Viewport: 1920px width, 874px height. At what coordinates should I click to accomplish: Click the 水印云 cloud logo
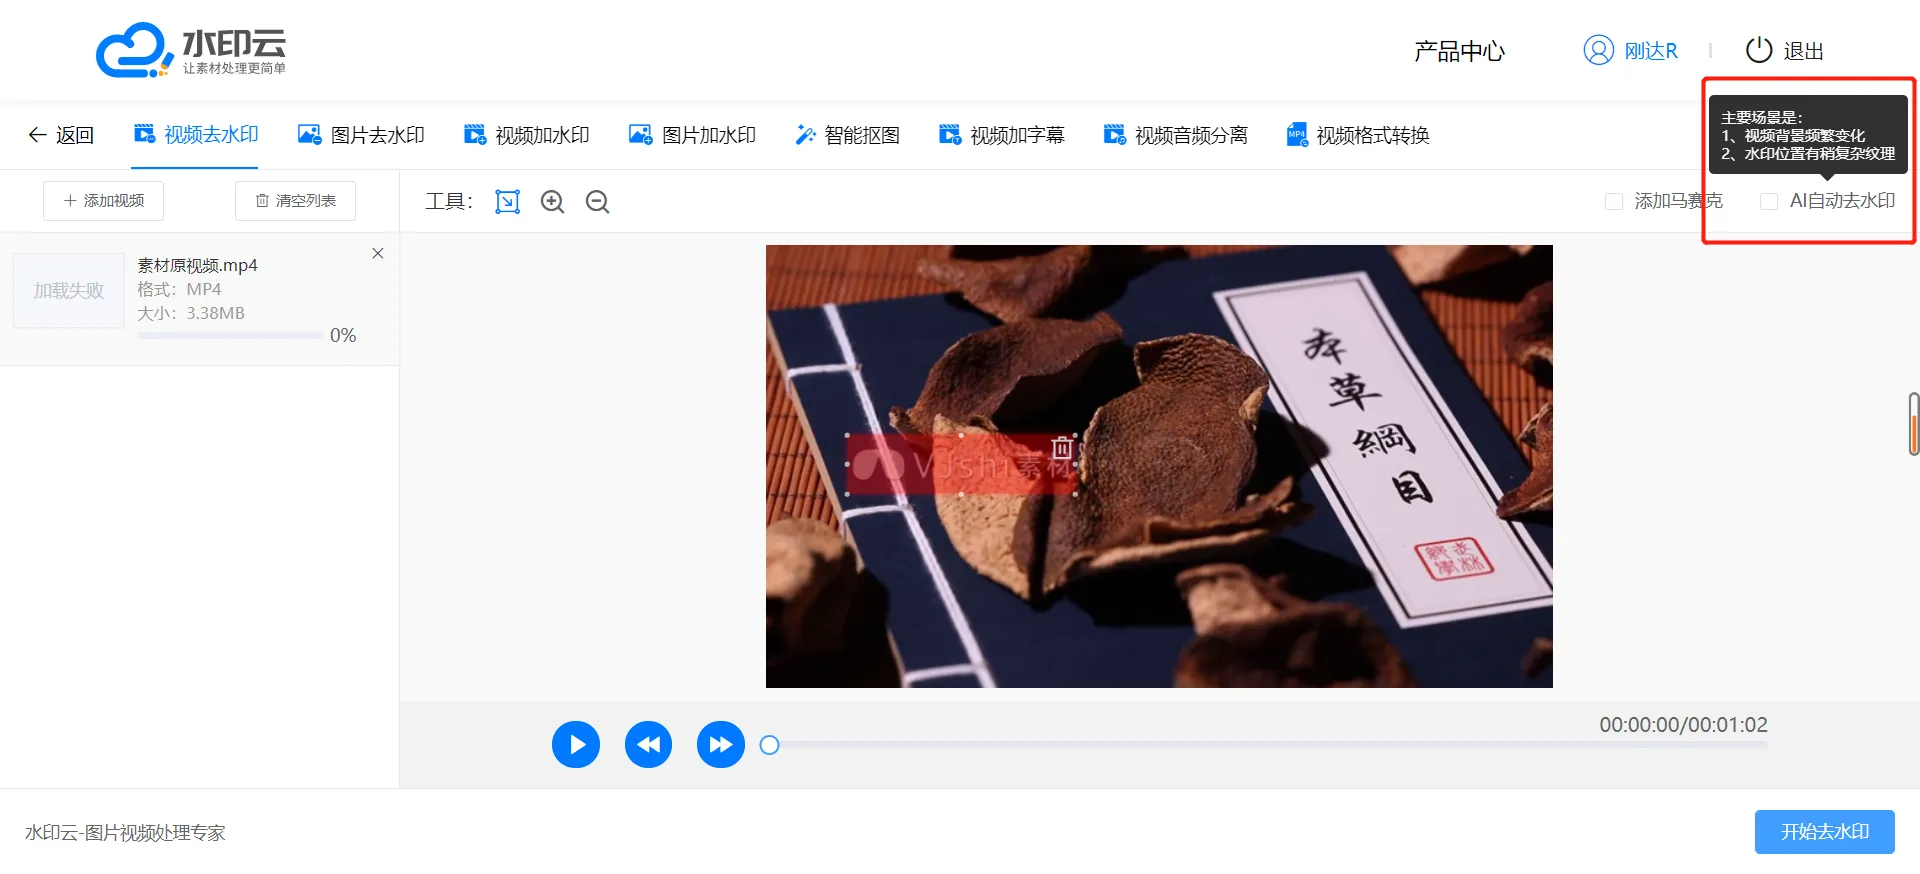[190, 49]
